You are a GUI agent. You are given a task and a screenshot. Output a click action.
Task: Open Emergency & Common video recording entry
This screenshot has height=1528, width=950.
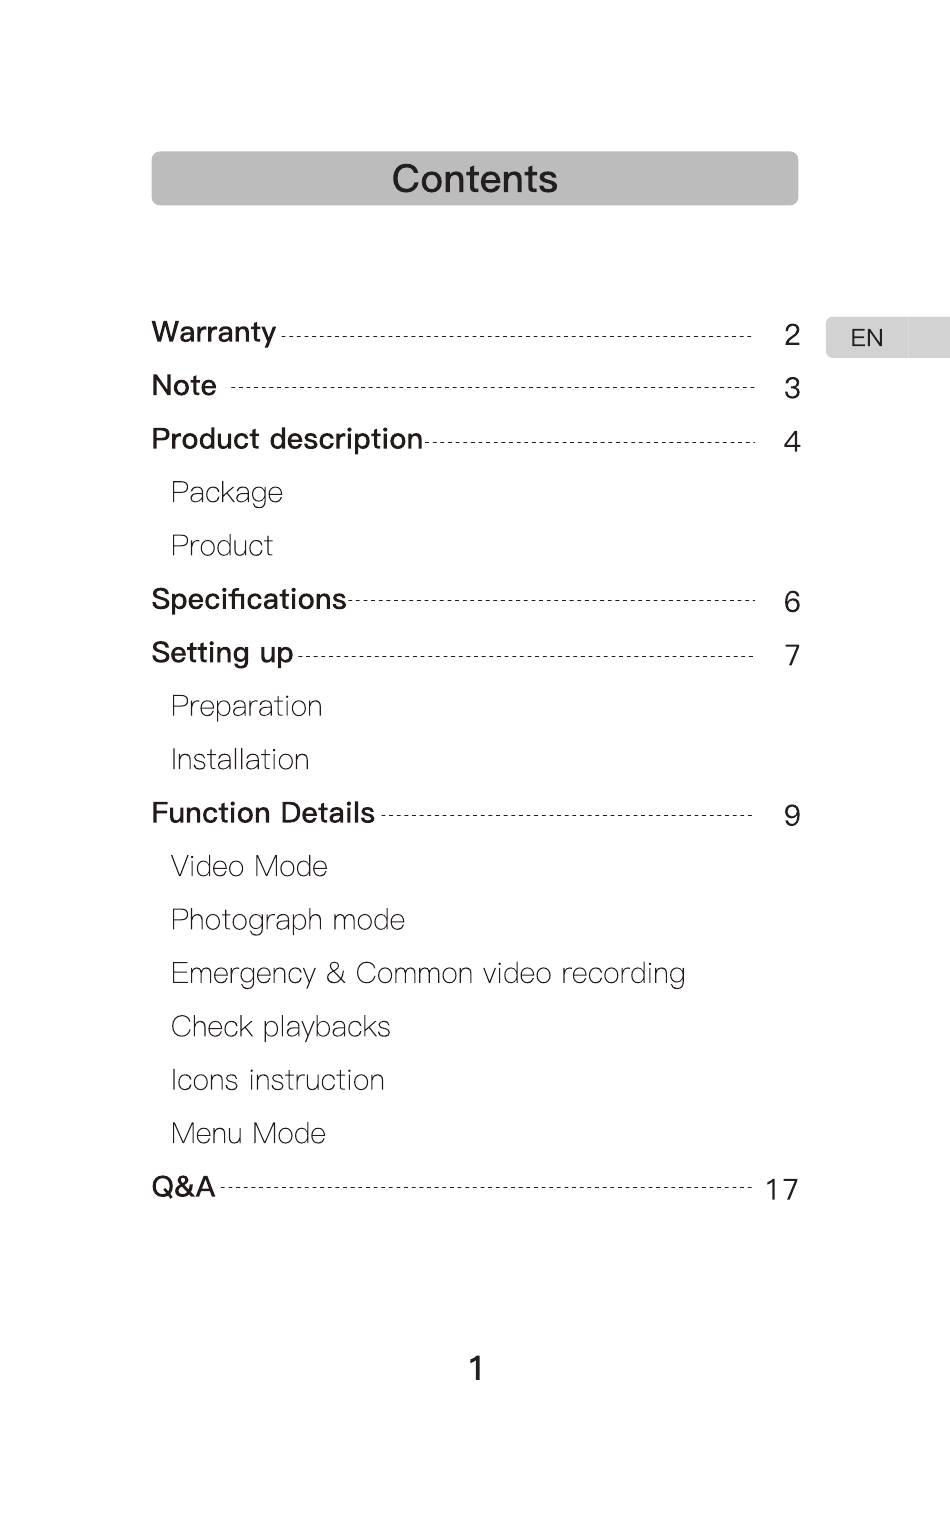point(428,974)
